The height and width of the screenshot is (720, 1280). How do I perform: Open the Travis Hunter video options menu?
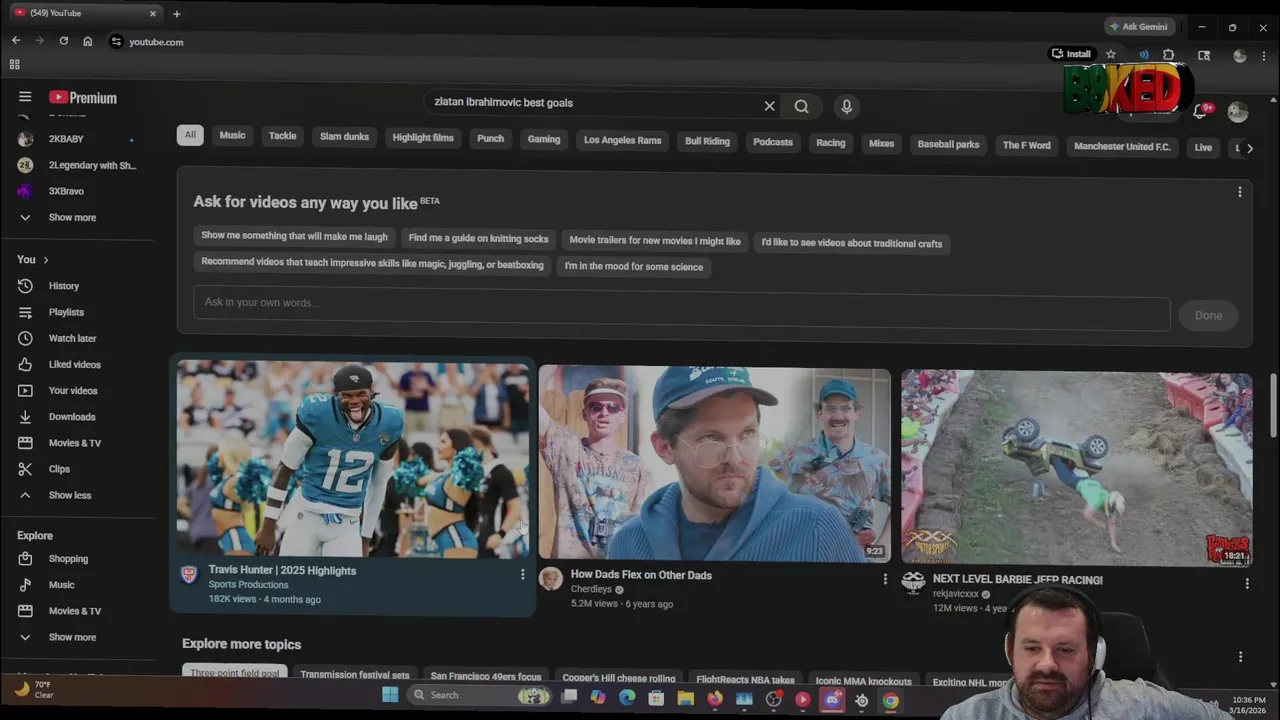[x=522, y=574]
